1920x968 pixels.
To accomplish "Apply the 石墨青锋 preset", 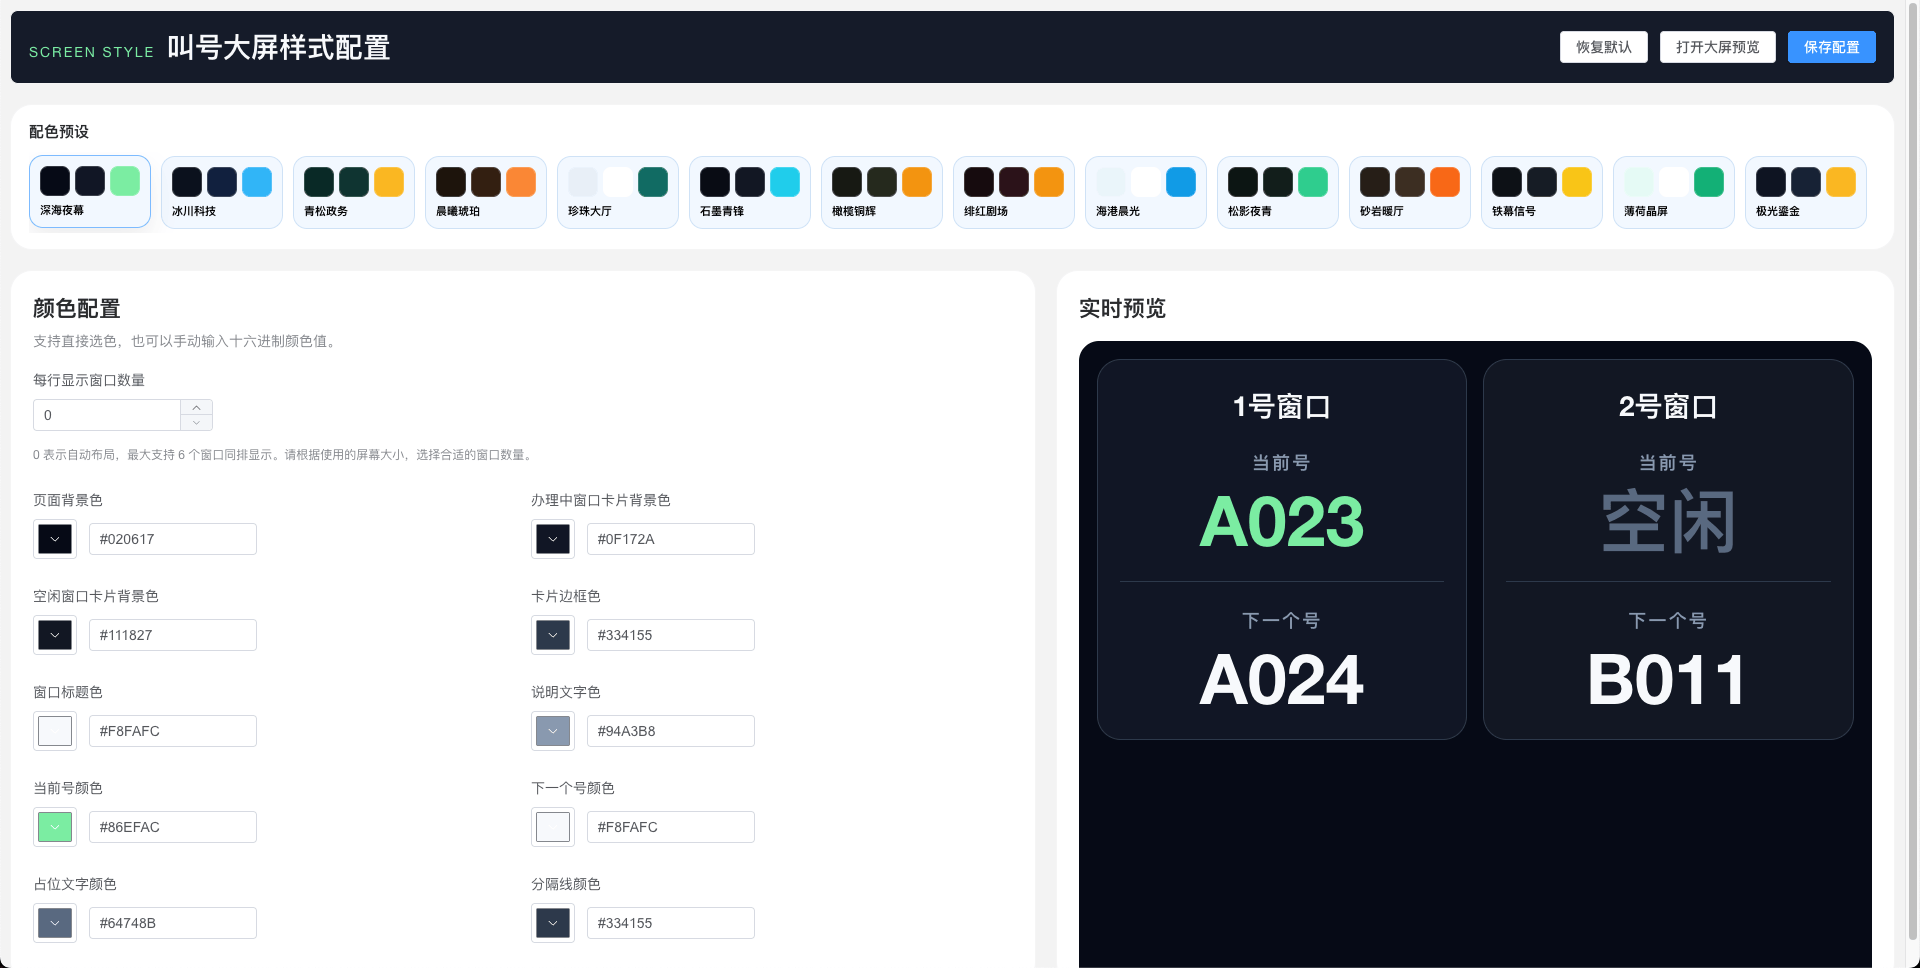I will pyautogui.click(x=750, y=192).
